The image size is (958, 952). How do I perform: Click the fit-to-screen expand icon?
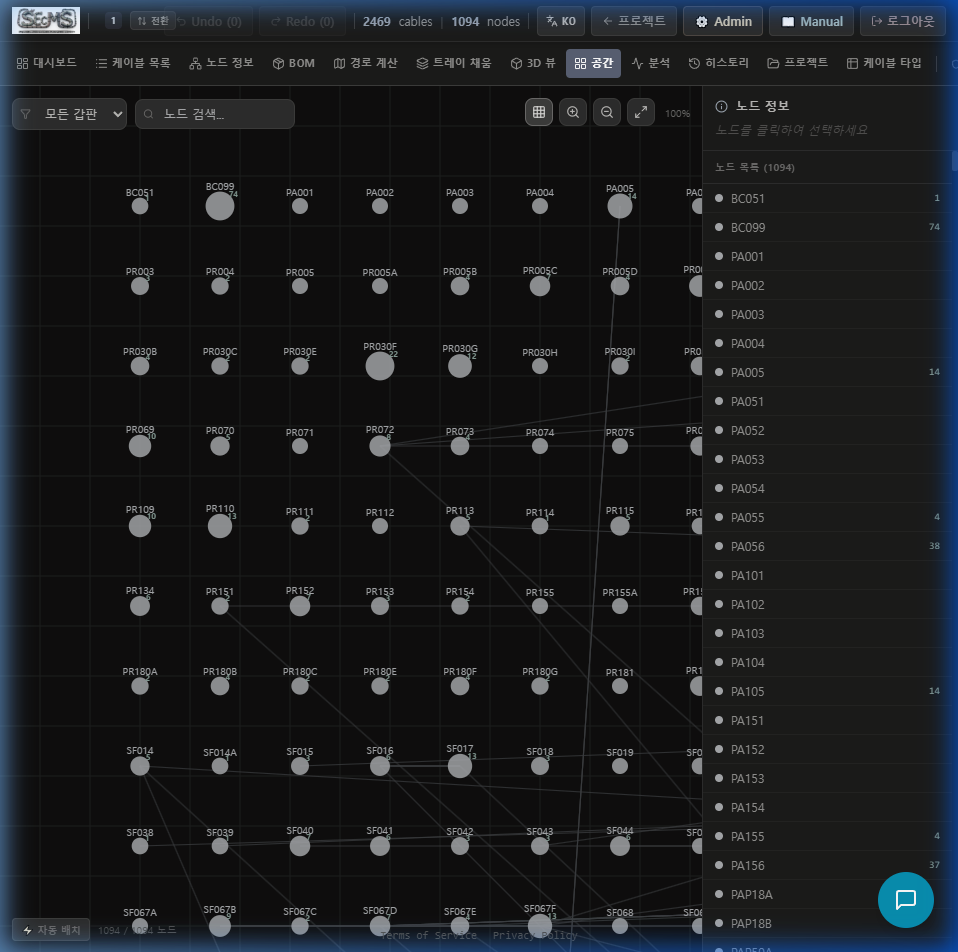point(641,112)
